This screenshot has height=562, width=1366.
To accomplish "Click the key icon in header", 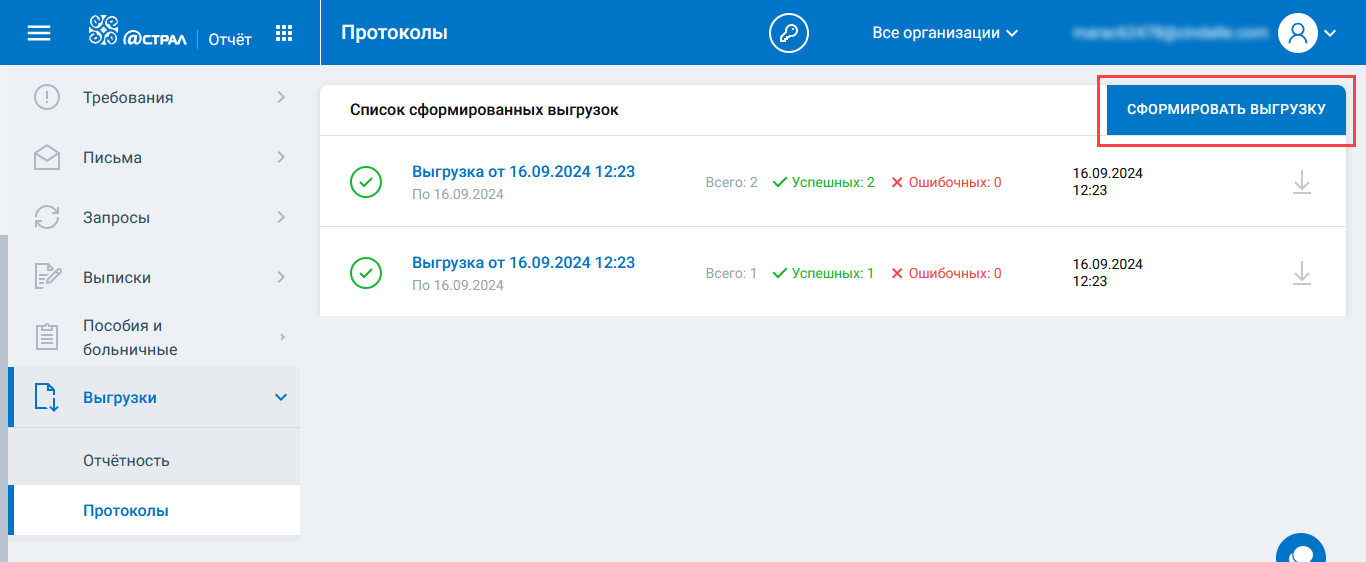I will click(x=788, y=33).
